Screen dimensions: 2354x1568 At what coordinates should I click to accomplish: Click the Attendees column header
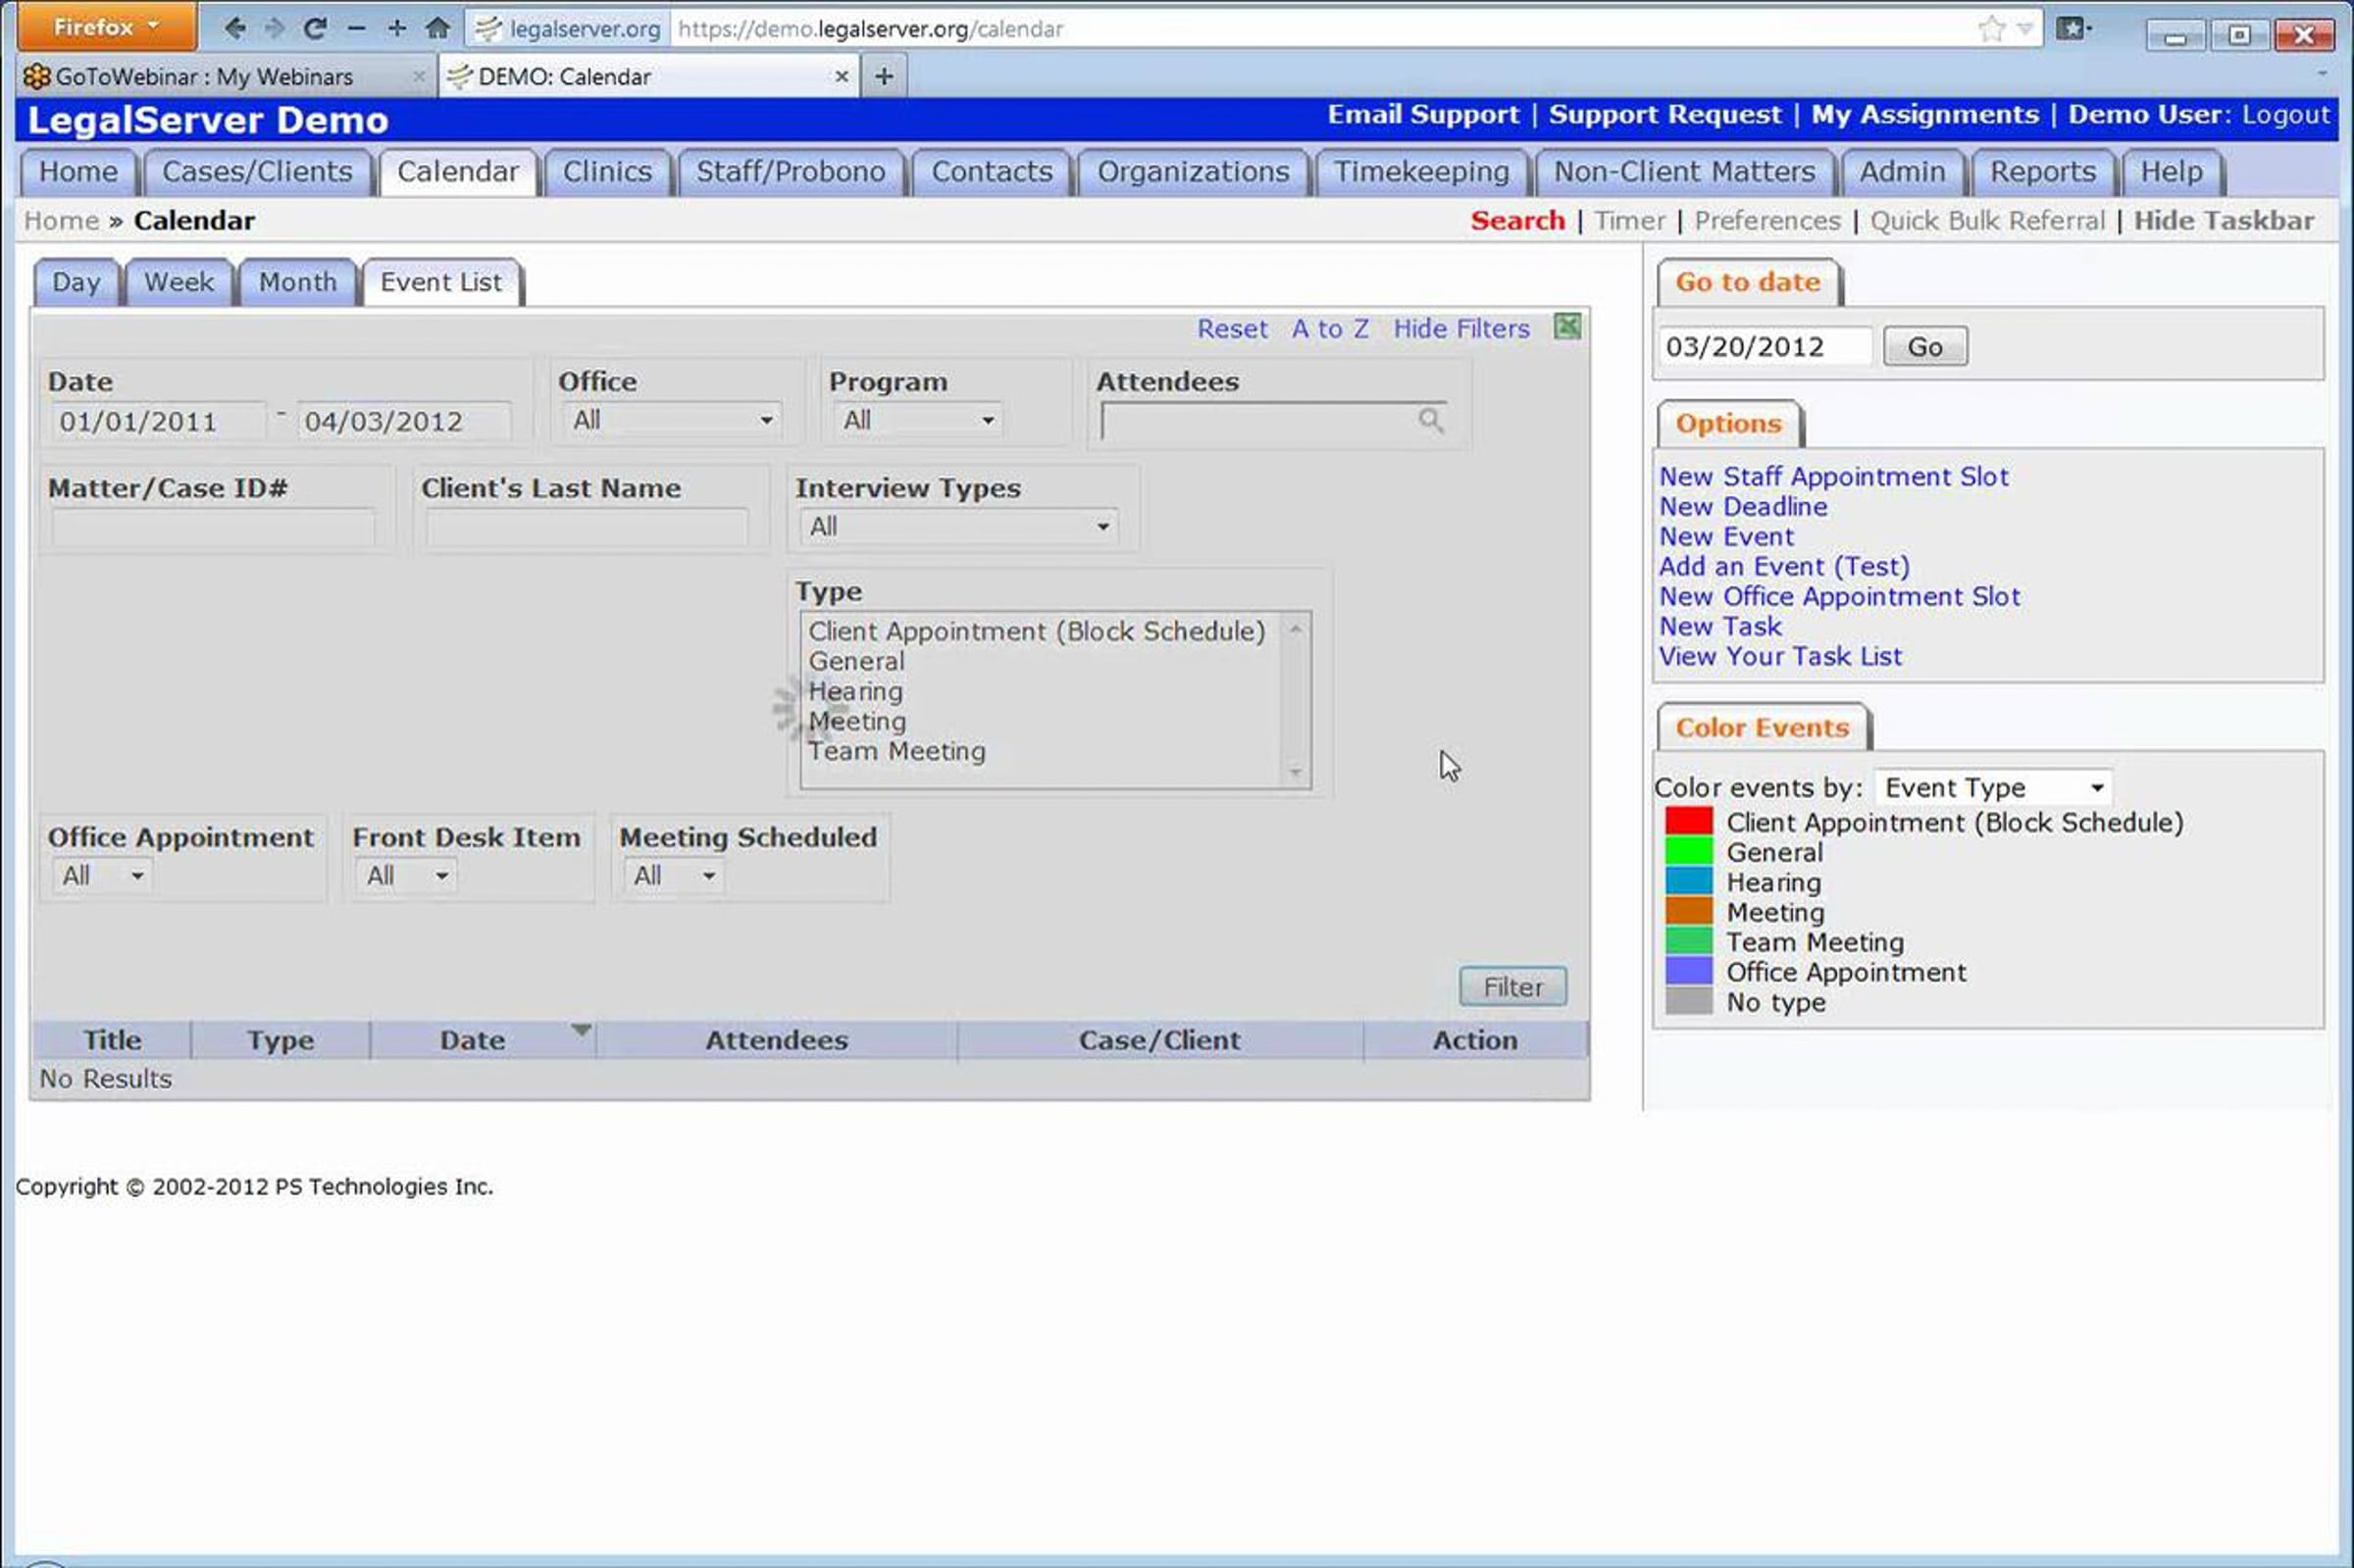coord(776,1040)
